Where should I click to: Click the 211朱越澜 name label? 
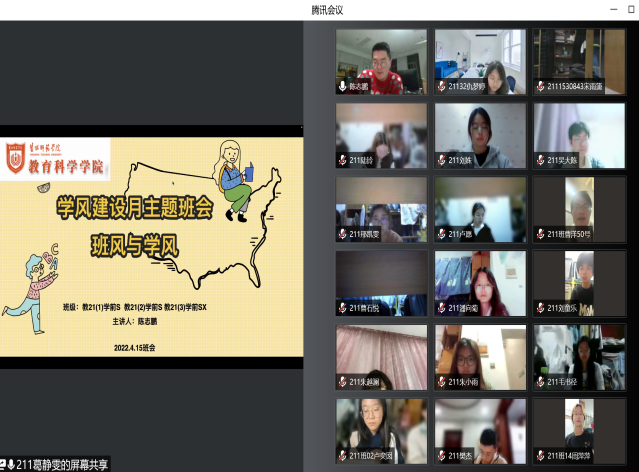365,382
